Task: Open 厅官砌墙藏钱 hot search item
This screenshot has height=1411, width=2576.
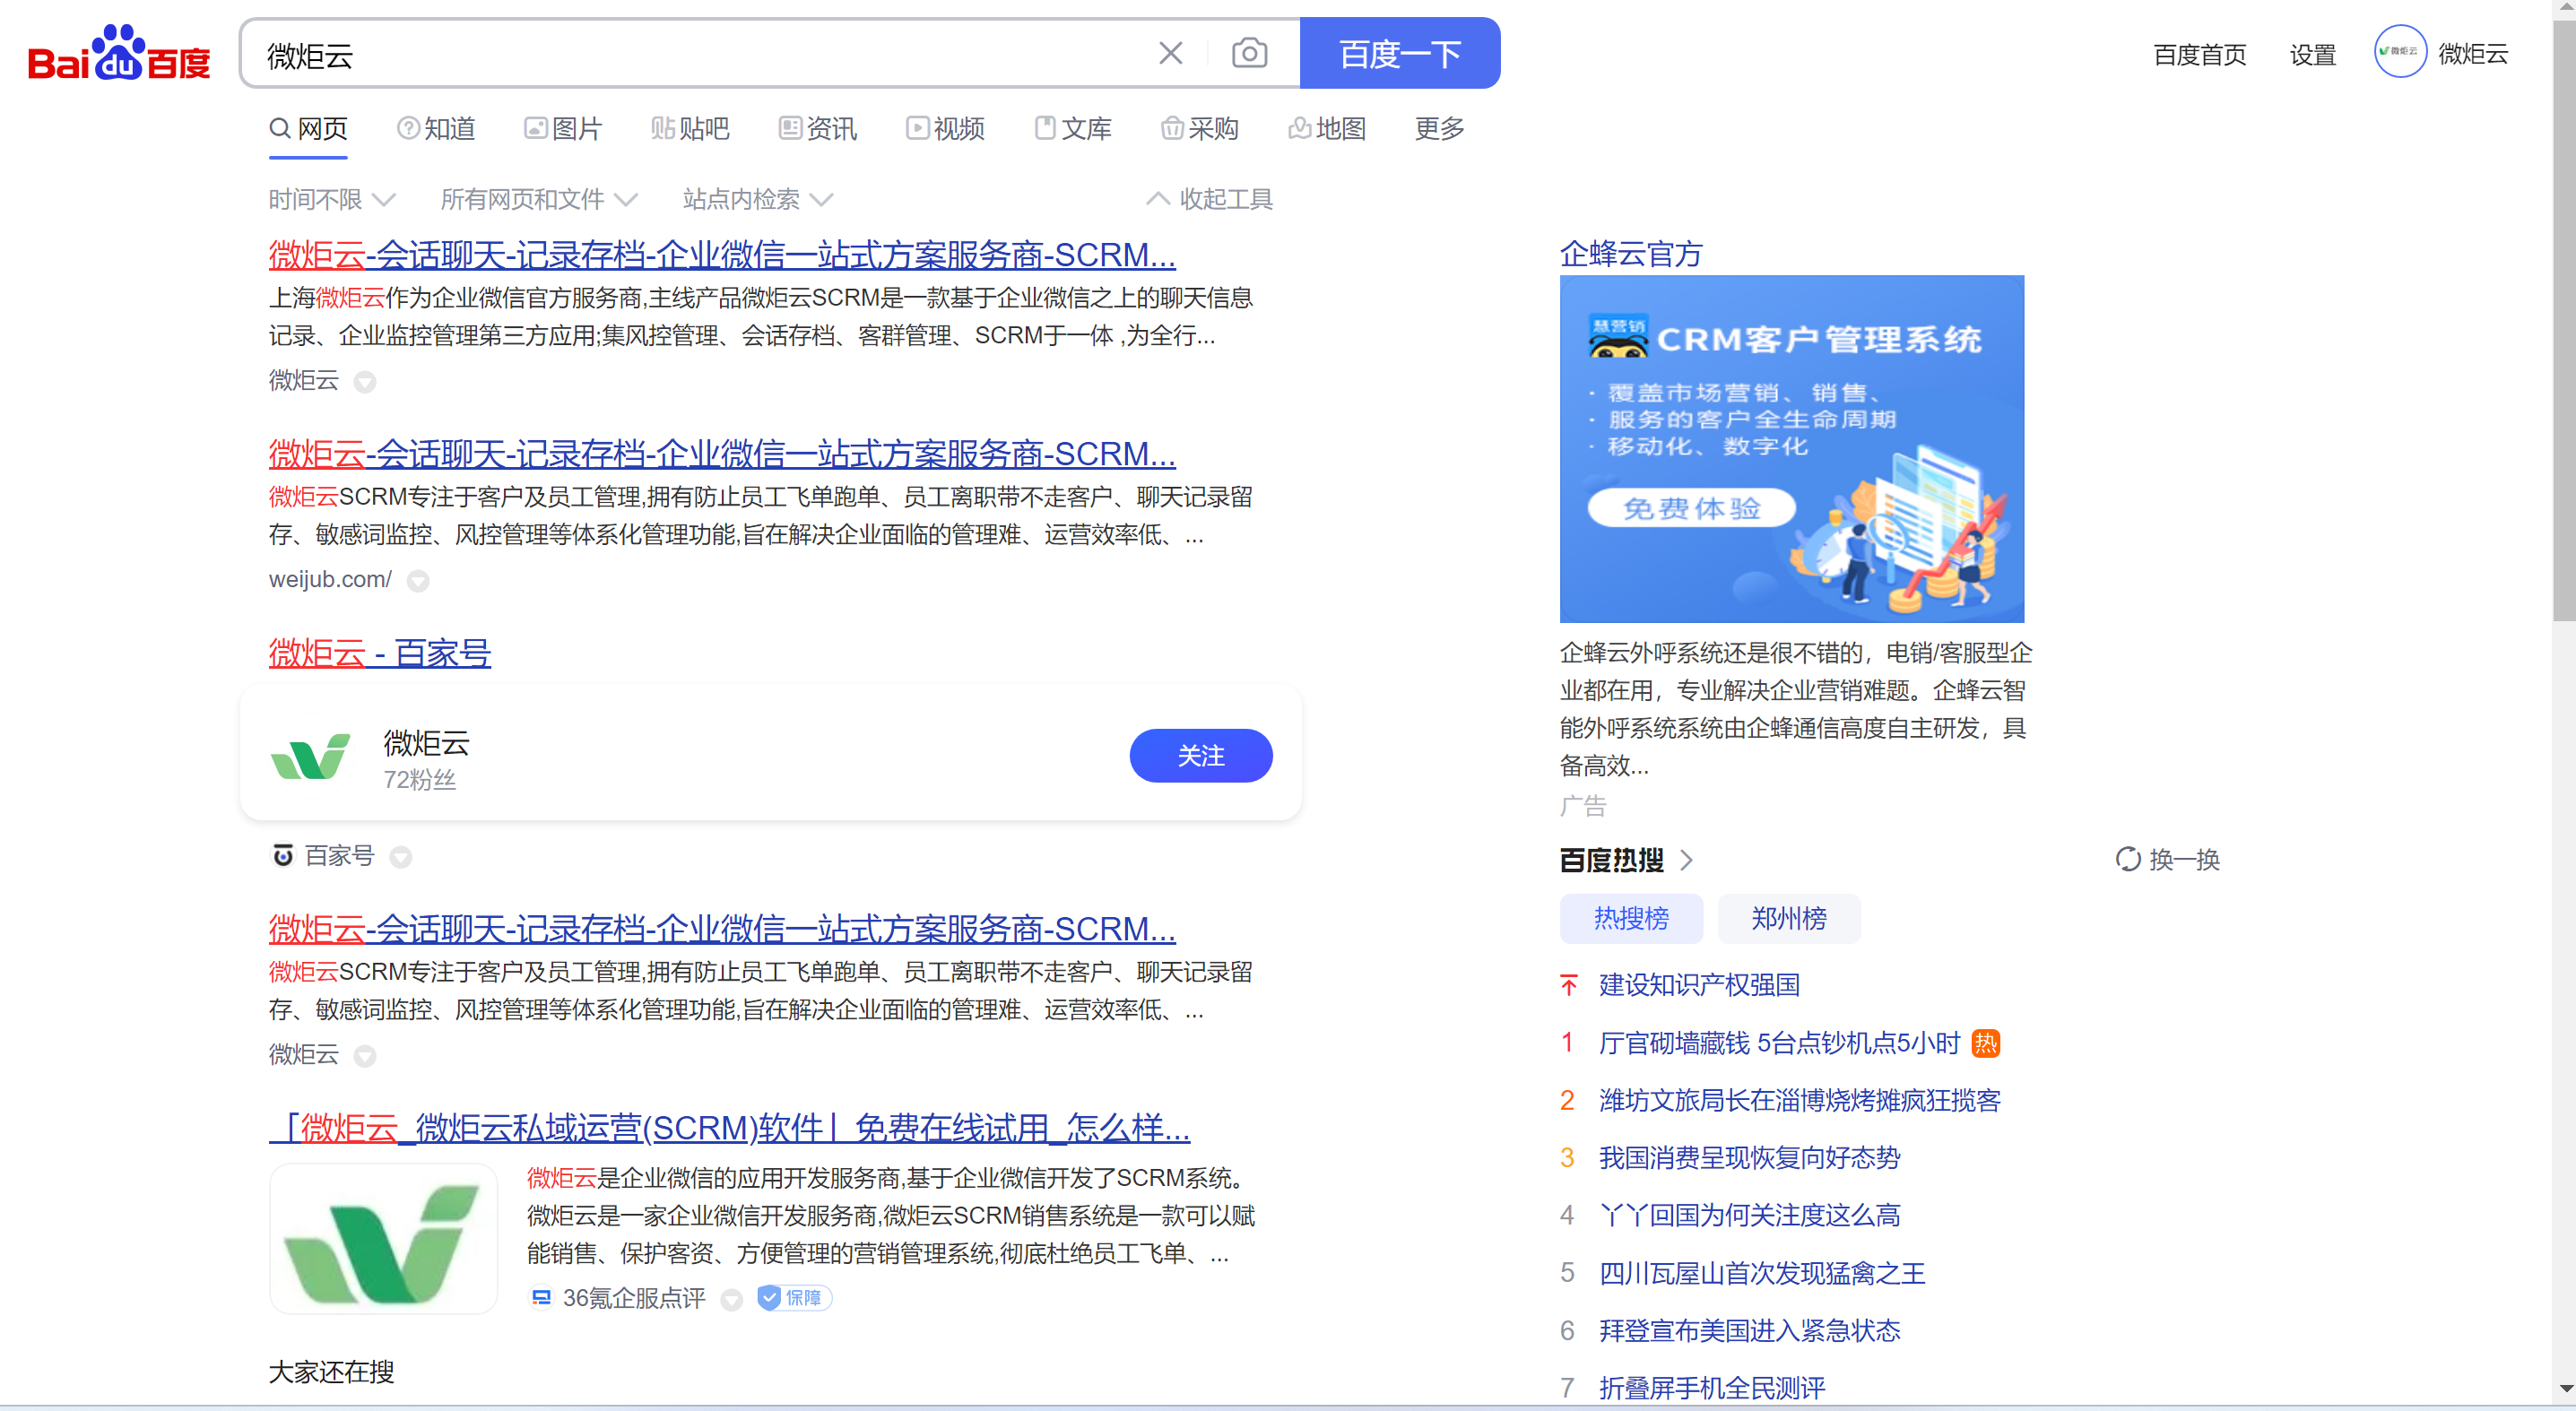Action: click(1778, 1043)
